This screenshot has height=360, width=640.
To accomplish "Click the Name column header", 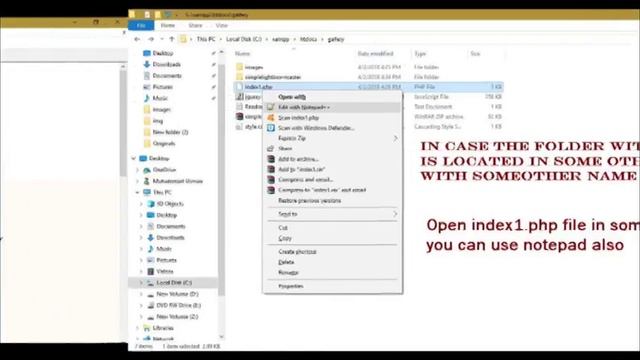I will pyautogui.click(x=242, y=53).
